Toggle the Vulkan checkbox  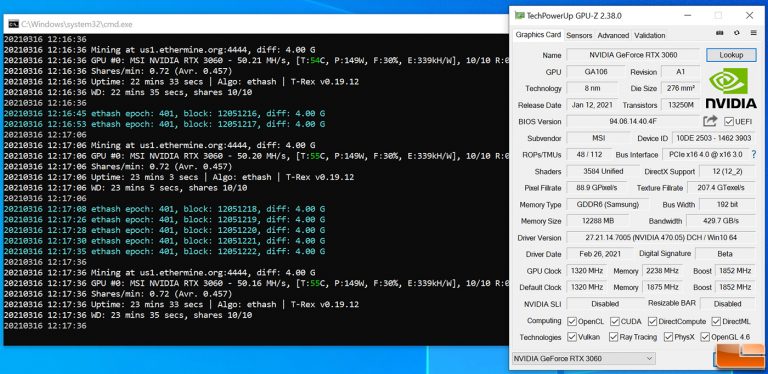point(572,337)
